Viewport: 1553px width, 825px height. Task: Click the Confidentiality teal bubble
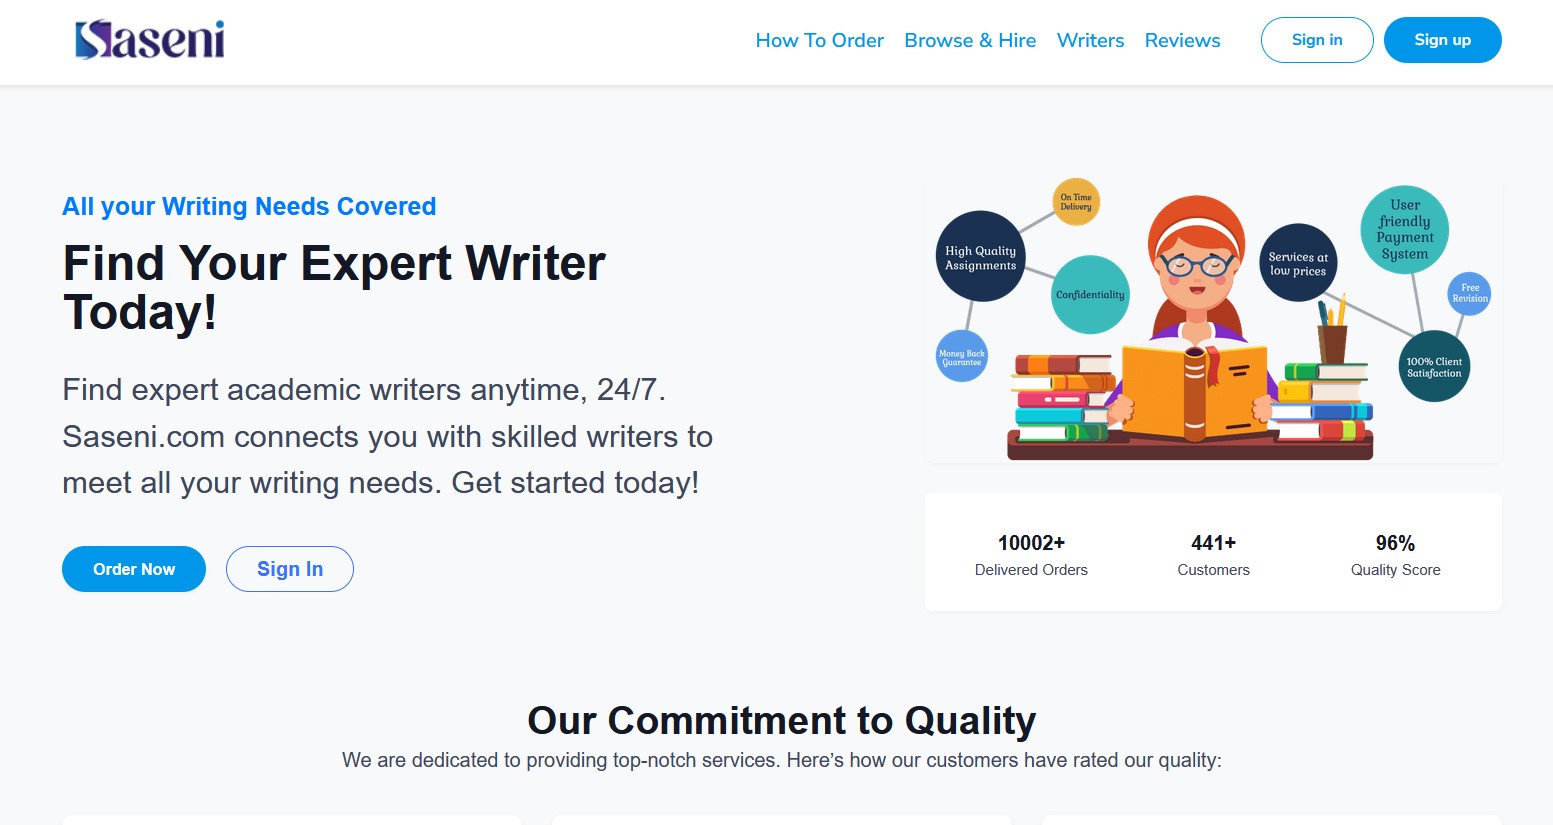1090,294
